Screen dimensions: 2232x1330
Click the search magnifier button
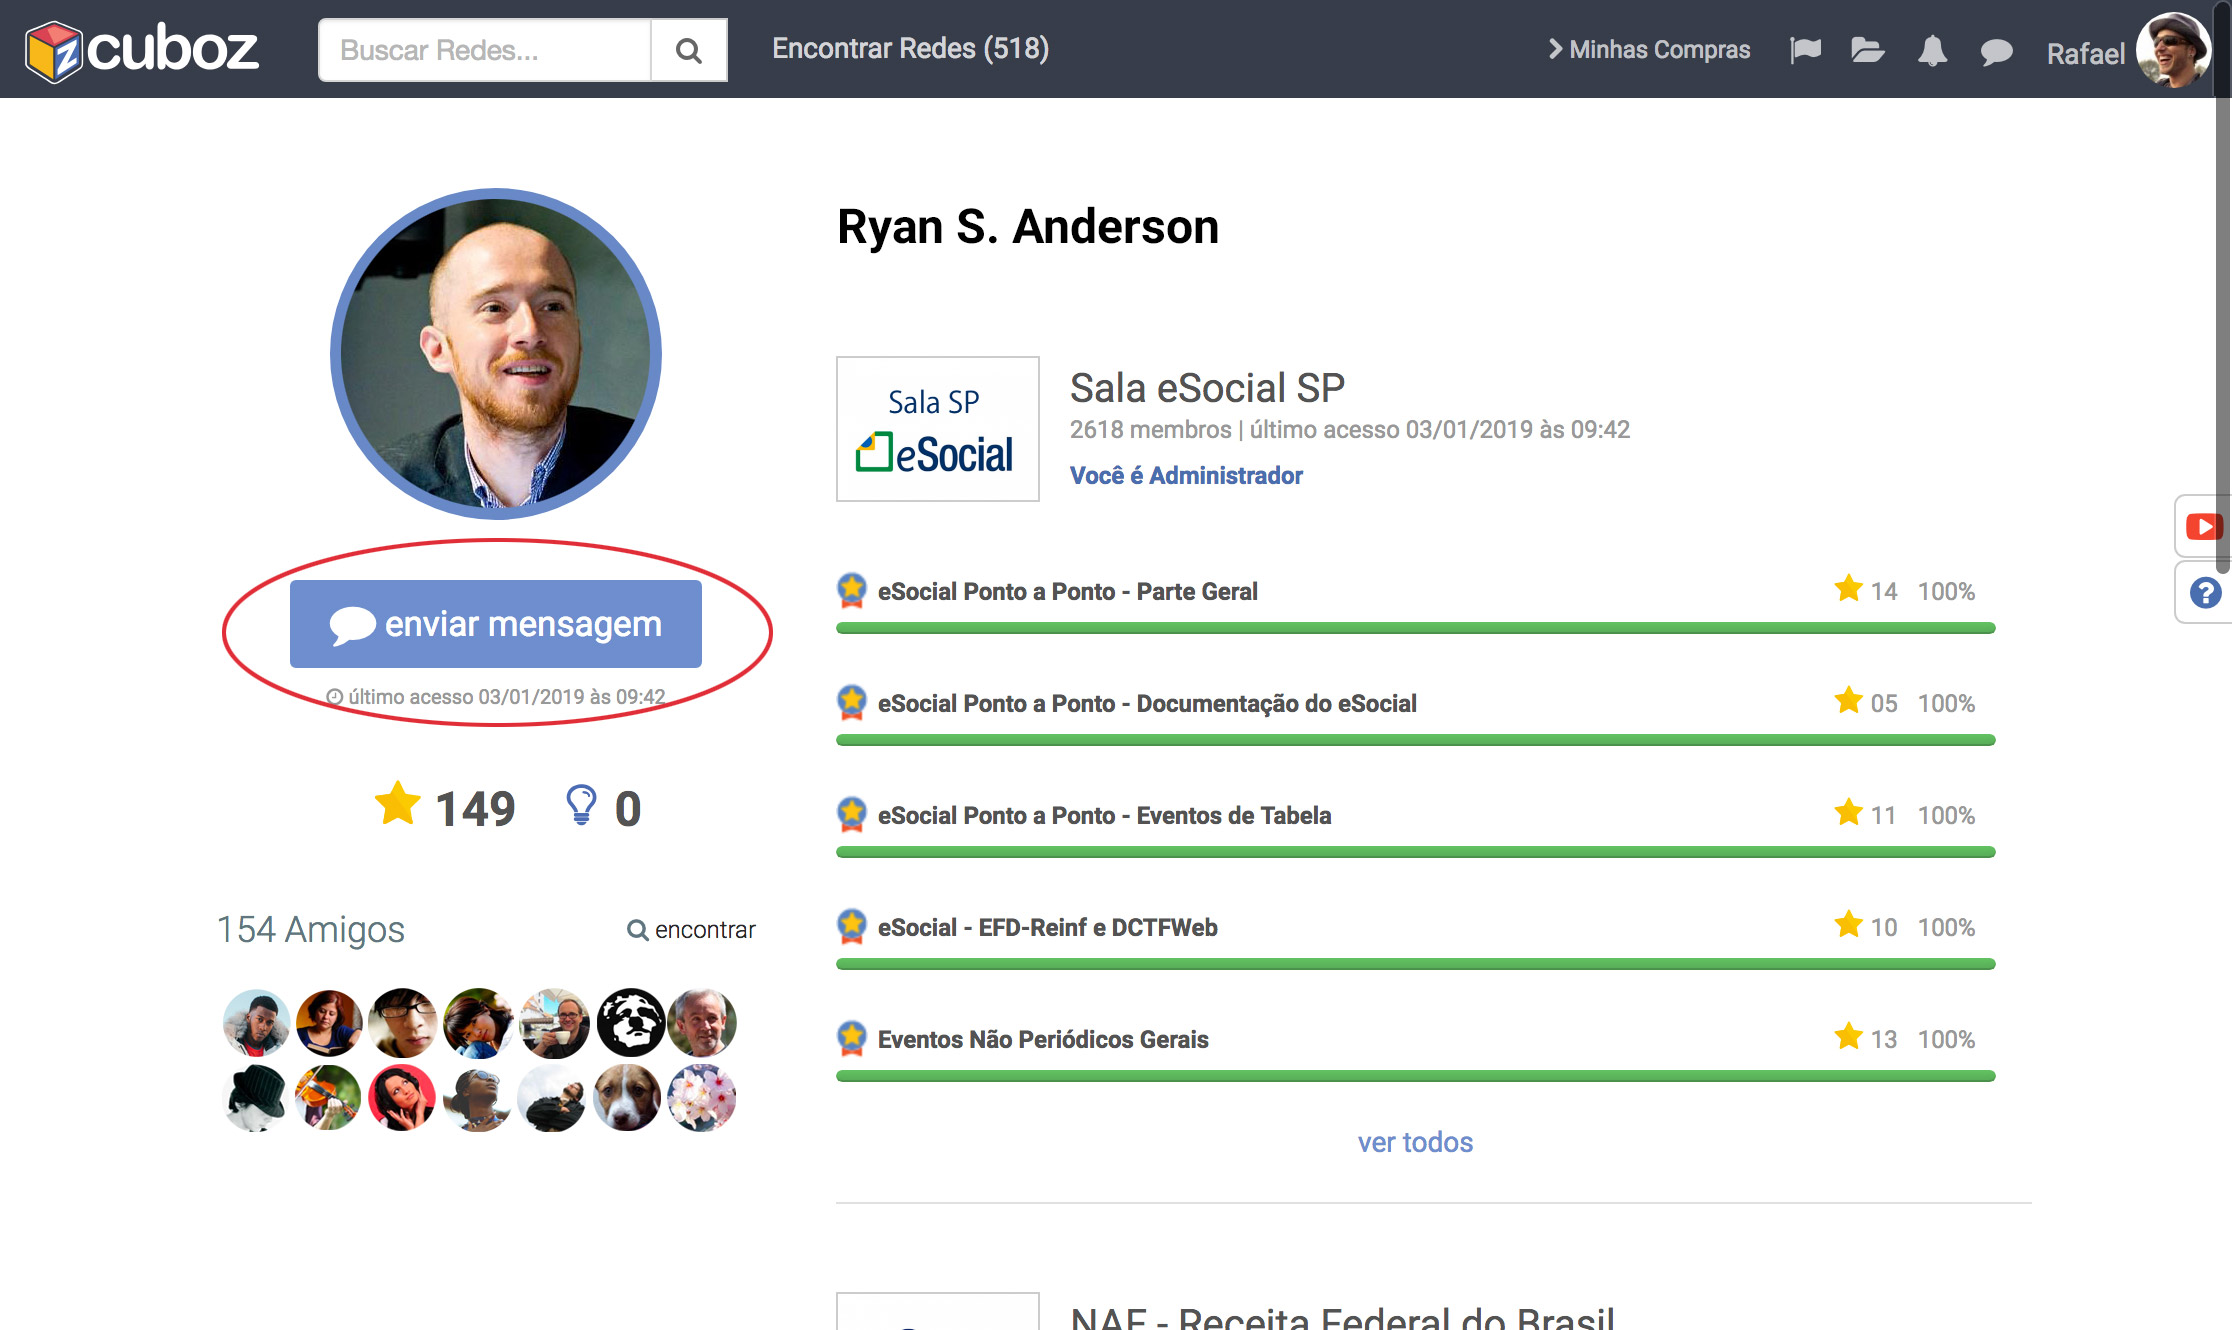point(688,50)
